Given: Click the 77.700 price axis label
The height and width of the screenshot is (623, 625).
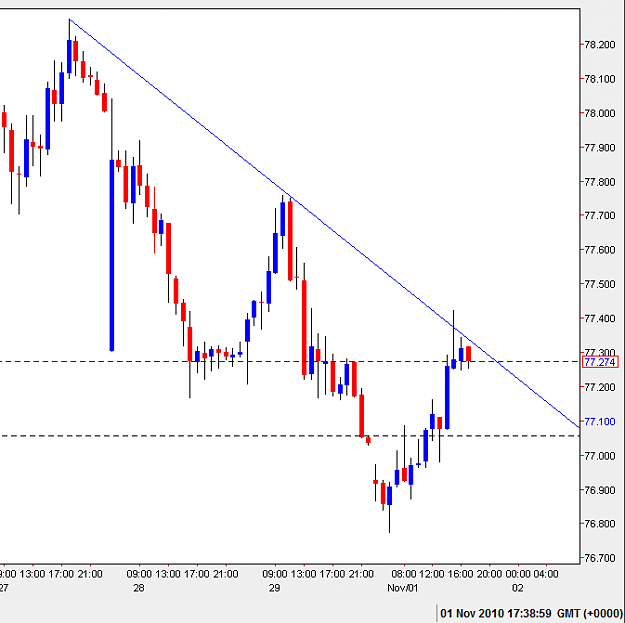Looking at the screenshot, I should tap(599, 216).
